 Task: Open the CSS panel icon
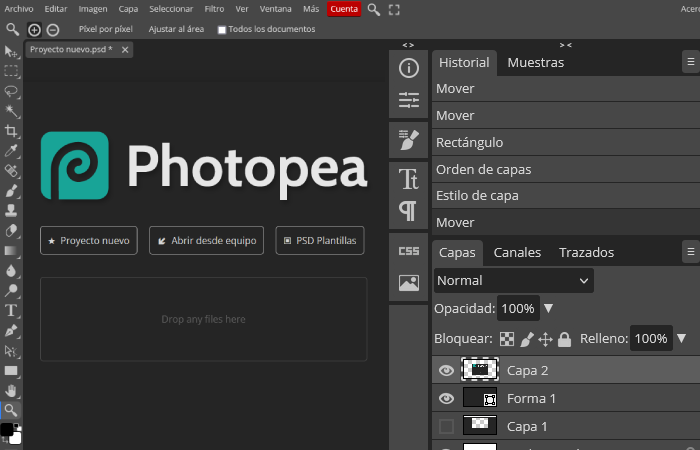coord(408,251)
